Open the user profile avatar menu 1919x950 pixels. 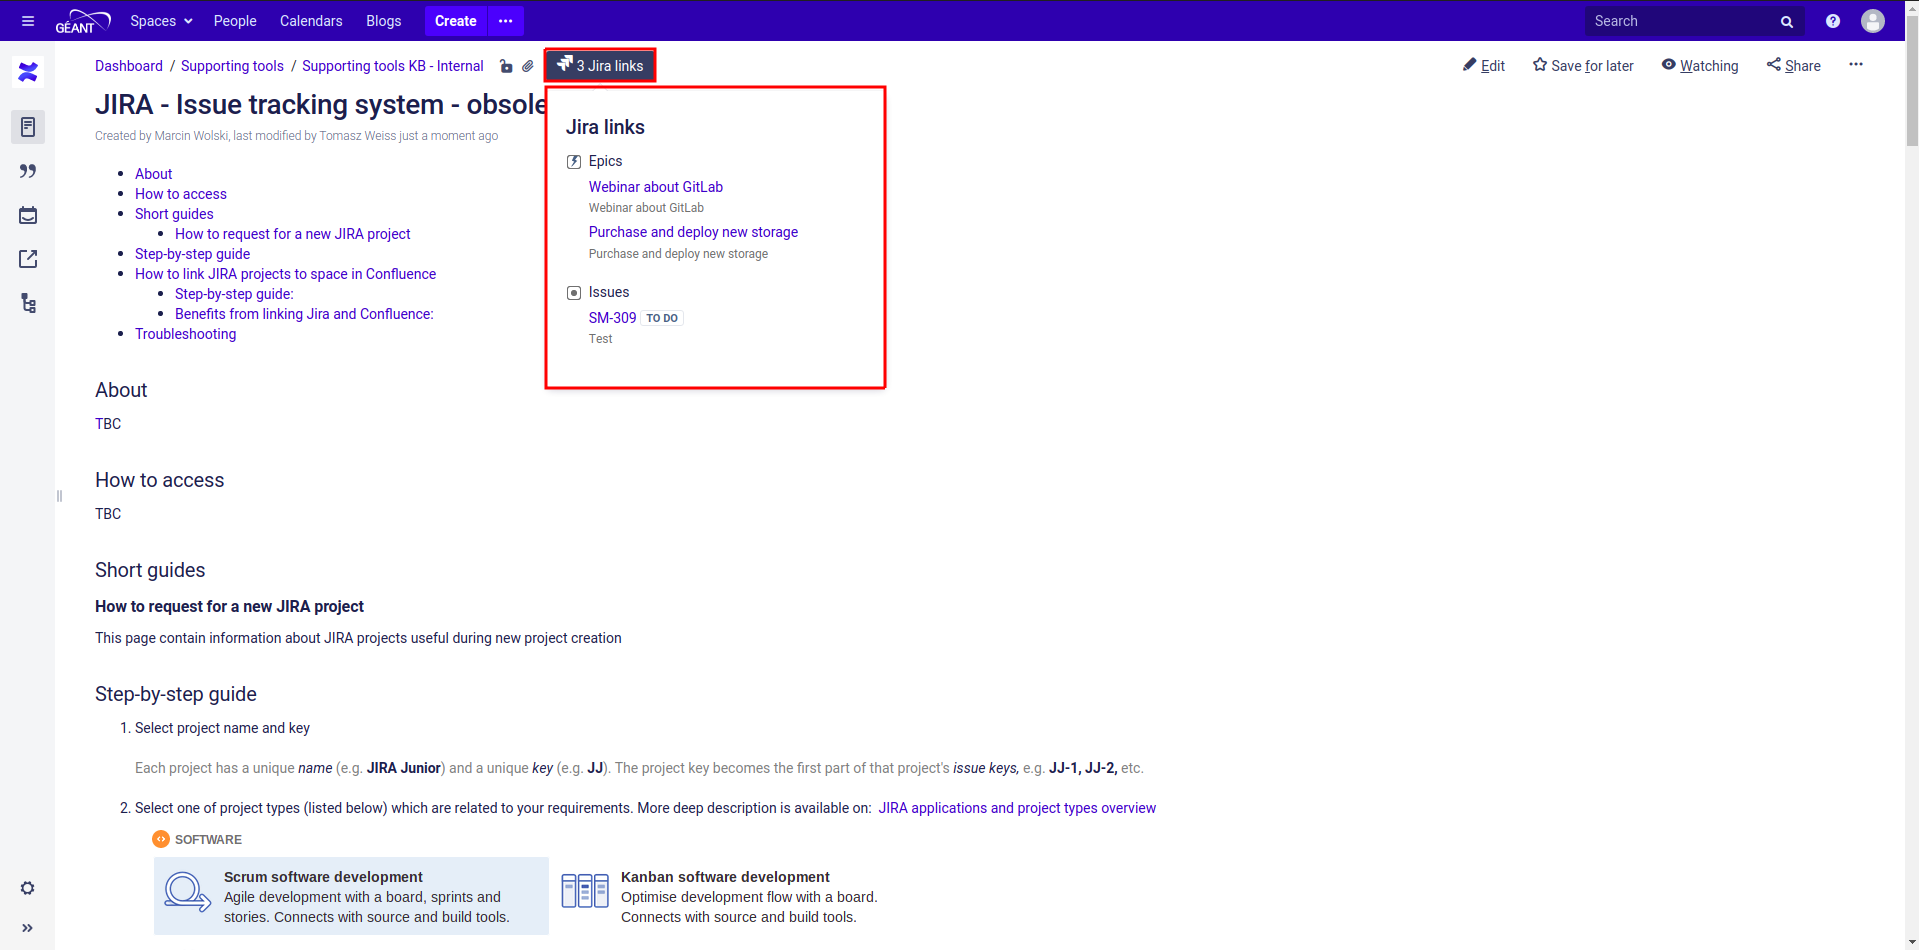tap(1873, 21)
